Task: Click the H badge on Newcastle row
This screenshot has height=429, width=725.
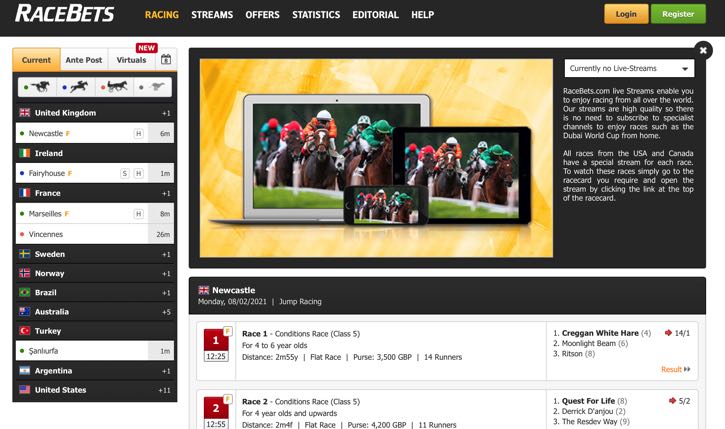Action: [x=138, y=134]
